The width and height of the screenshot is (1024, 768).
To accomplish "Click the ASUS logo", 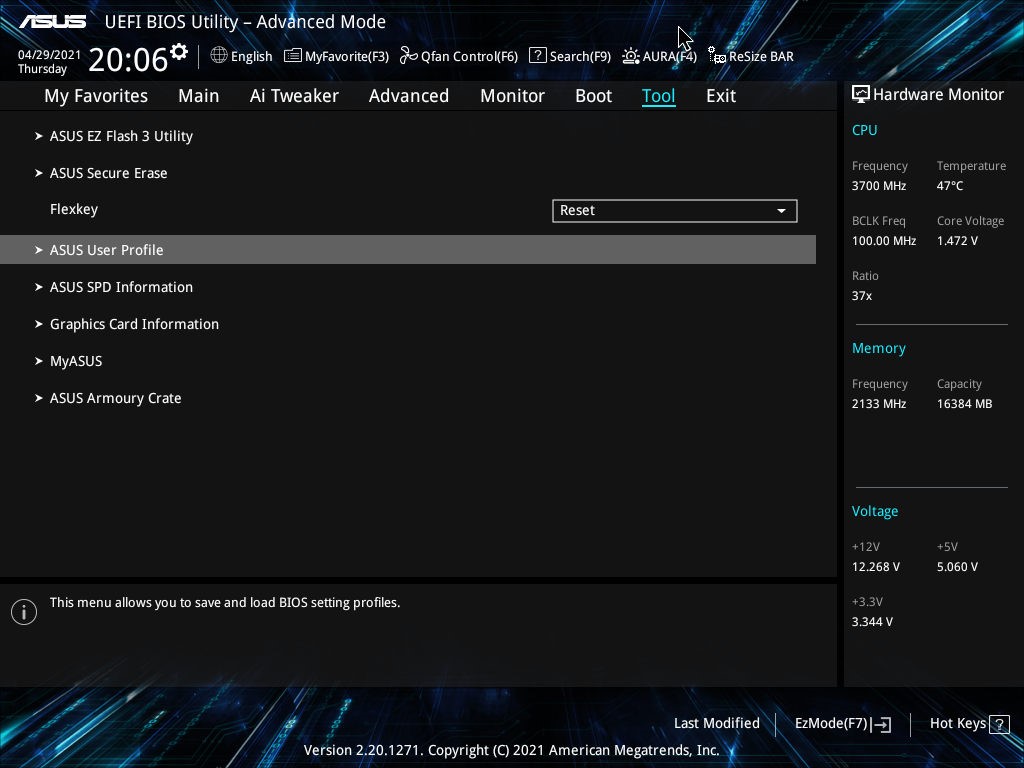I will tap(53, 22).
